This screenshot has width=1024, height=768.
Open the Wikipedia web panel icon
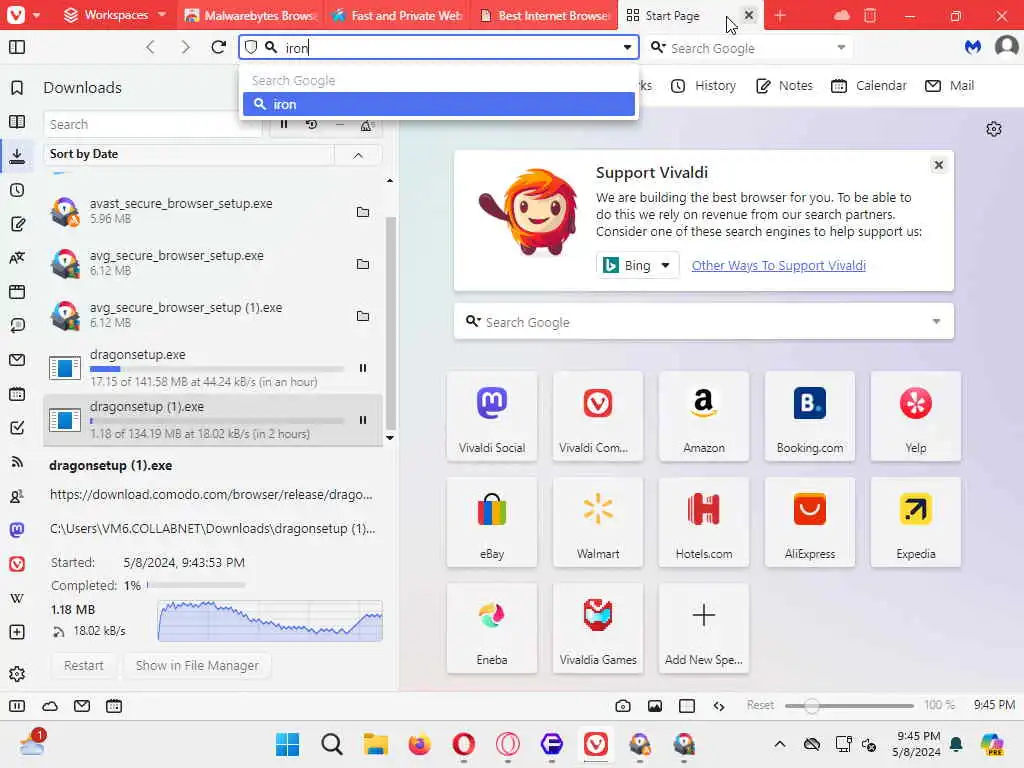pyautogui.click(x=18, y=598)
